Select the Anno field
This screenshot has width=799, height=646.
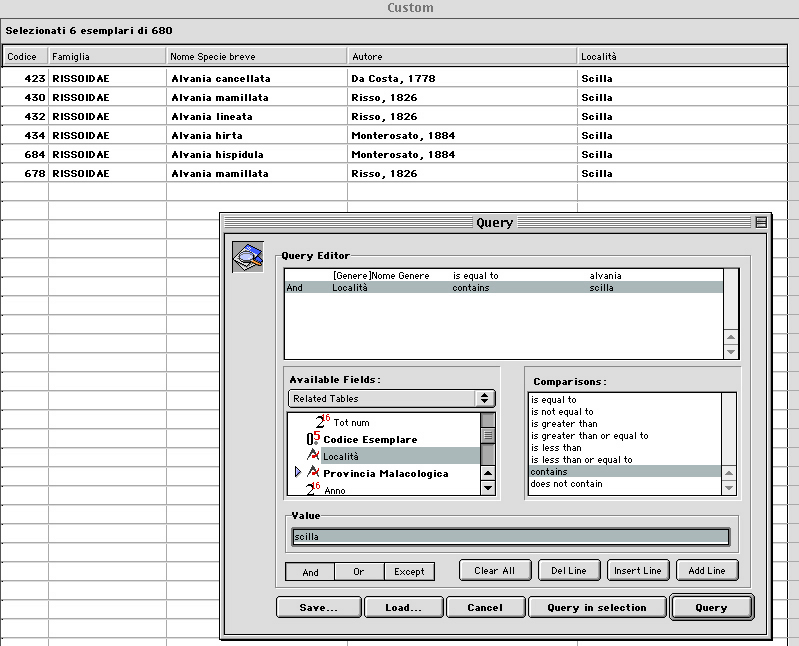(335, 490)
